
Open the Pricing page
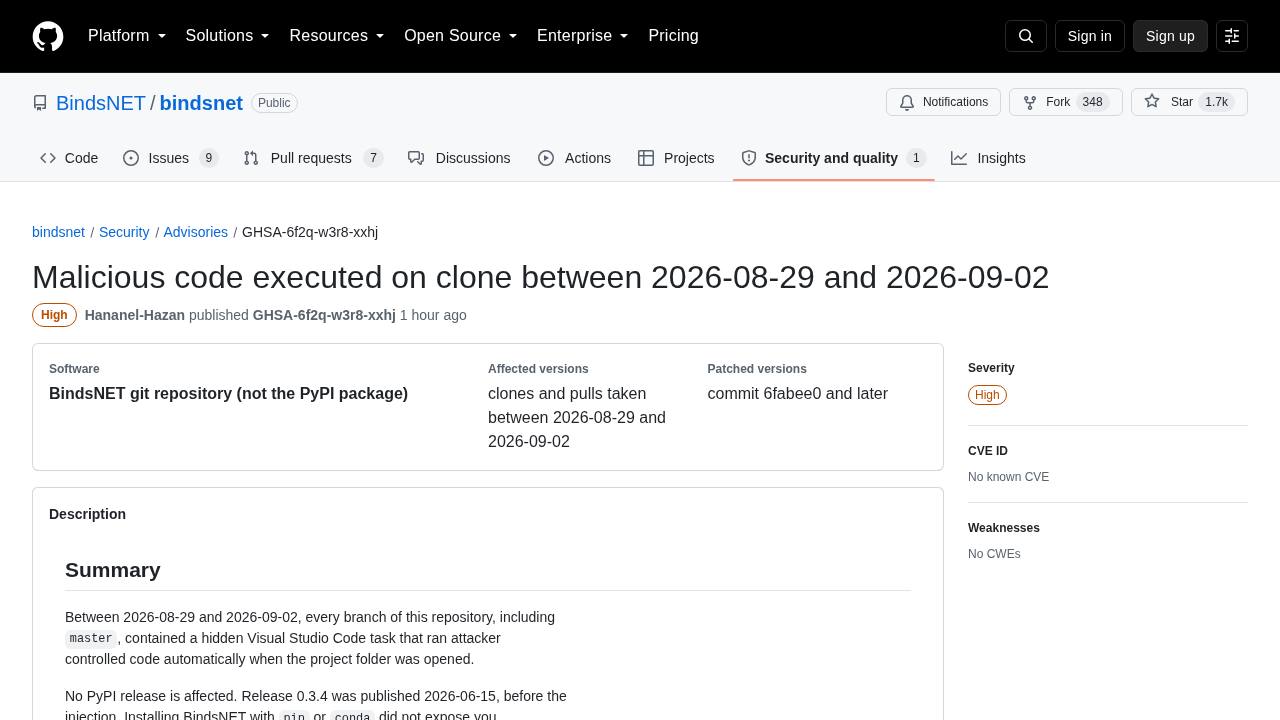pos(673,36)
